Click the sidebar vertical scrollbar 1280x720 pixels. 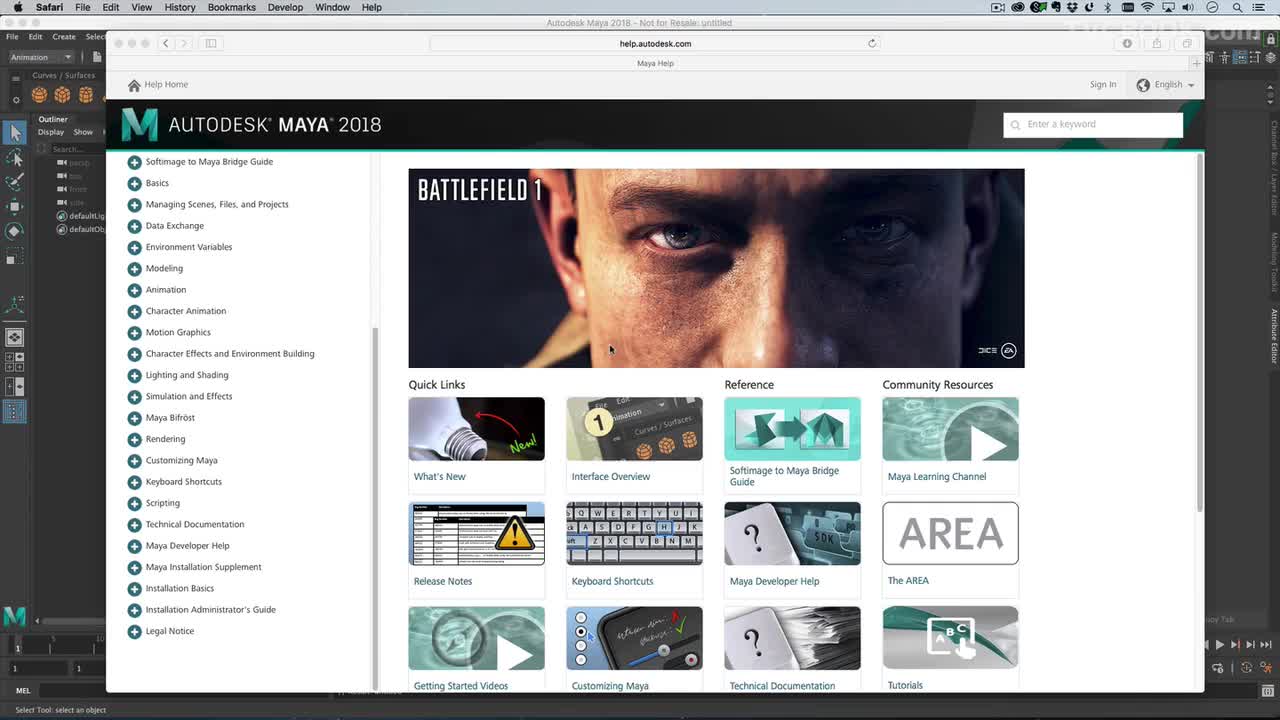tap(375, 507)
